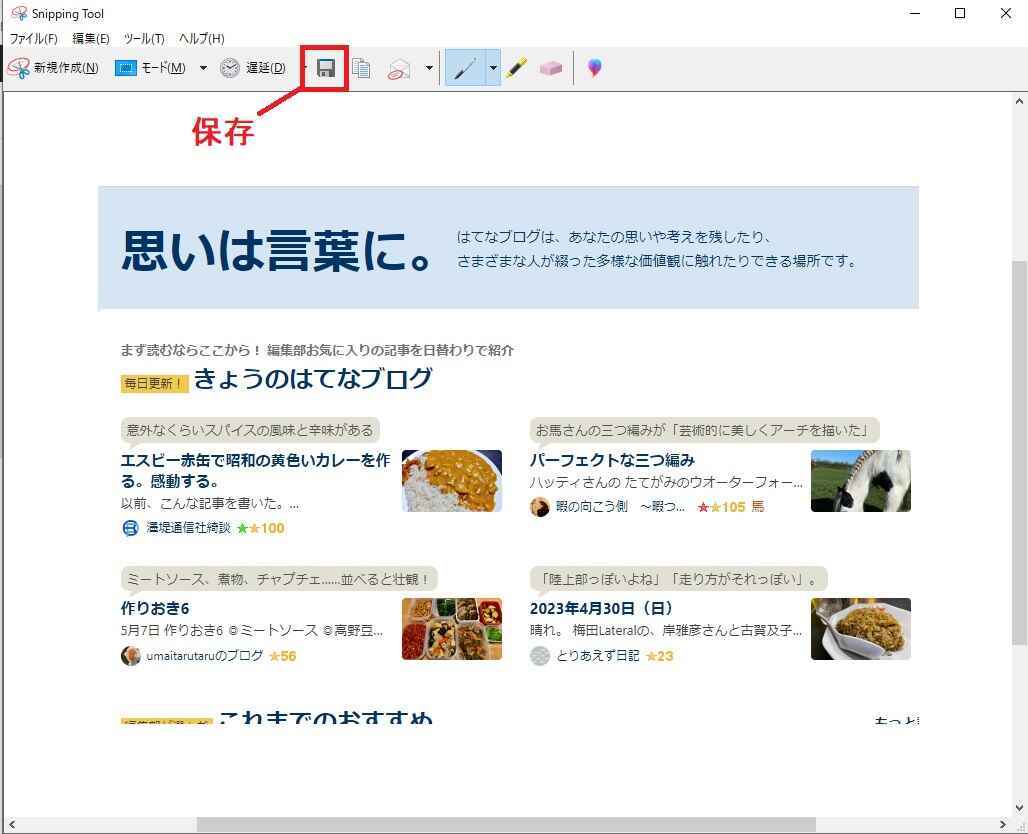Click the とりあえず日記 blog name
Screen dimensions: 1028x834
pyautogui.click(x=597, y=656)
